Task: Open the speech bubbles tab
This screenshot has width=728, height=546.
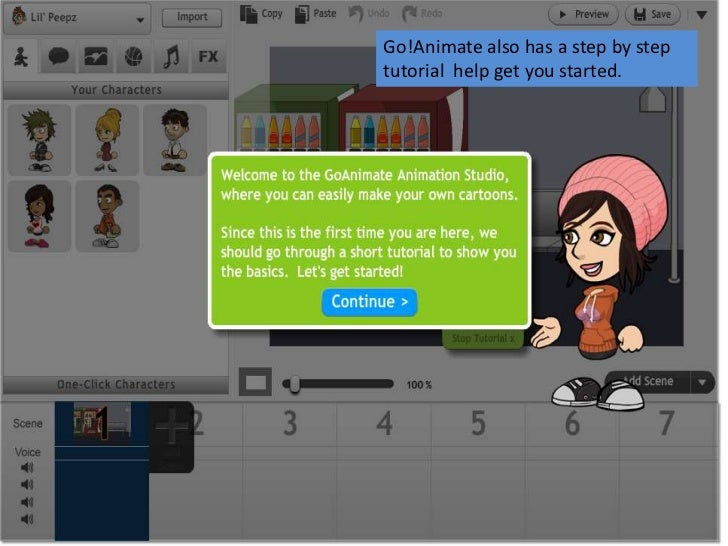Action: point(58,57)
